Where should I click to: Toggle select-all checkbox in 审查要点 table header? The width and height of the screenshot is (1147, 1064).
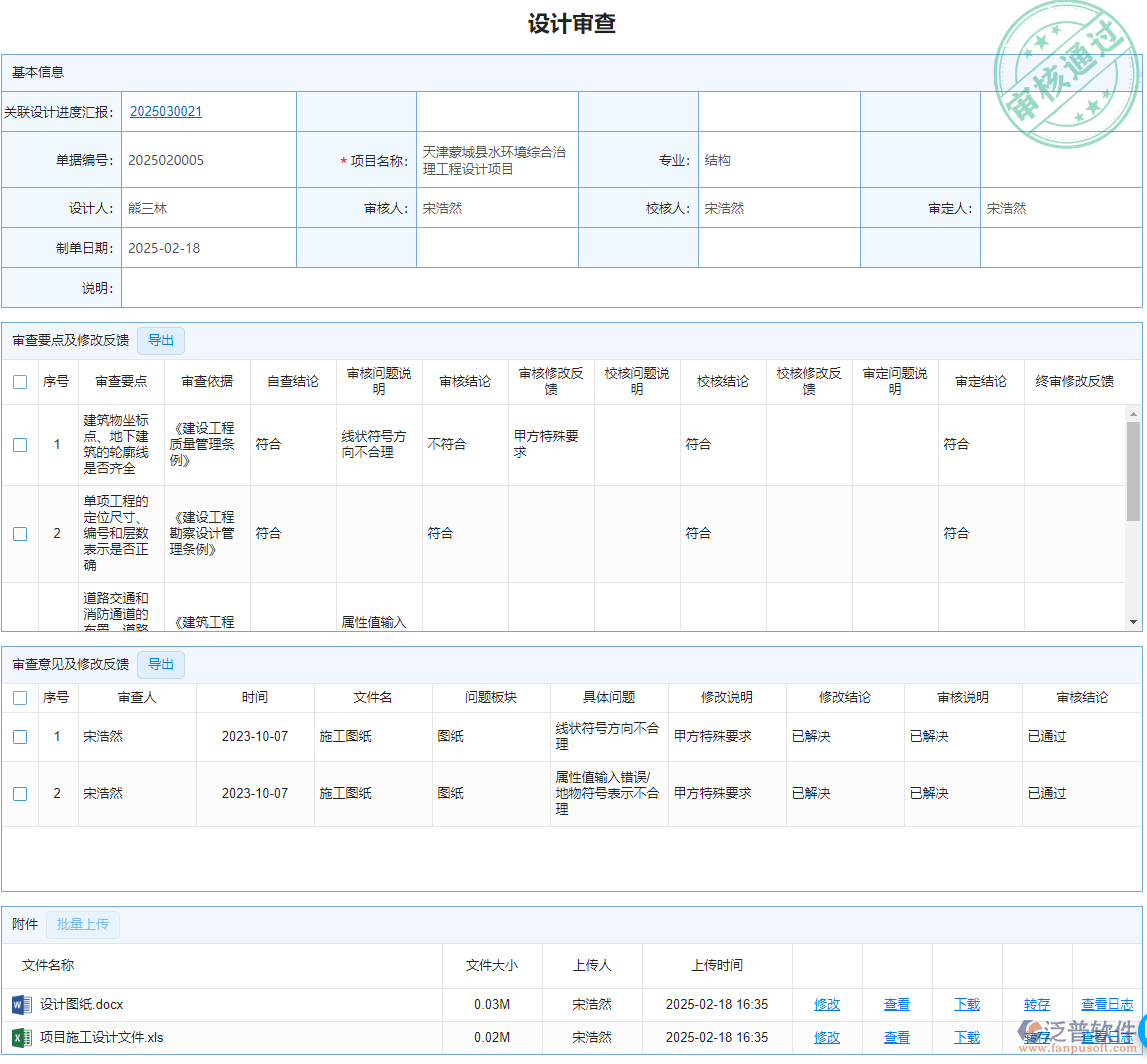pyautogui.click(x=20, y=381)
